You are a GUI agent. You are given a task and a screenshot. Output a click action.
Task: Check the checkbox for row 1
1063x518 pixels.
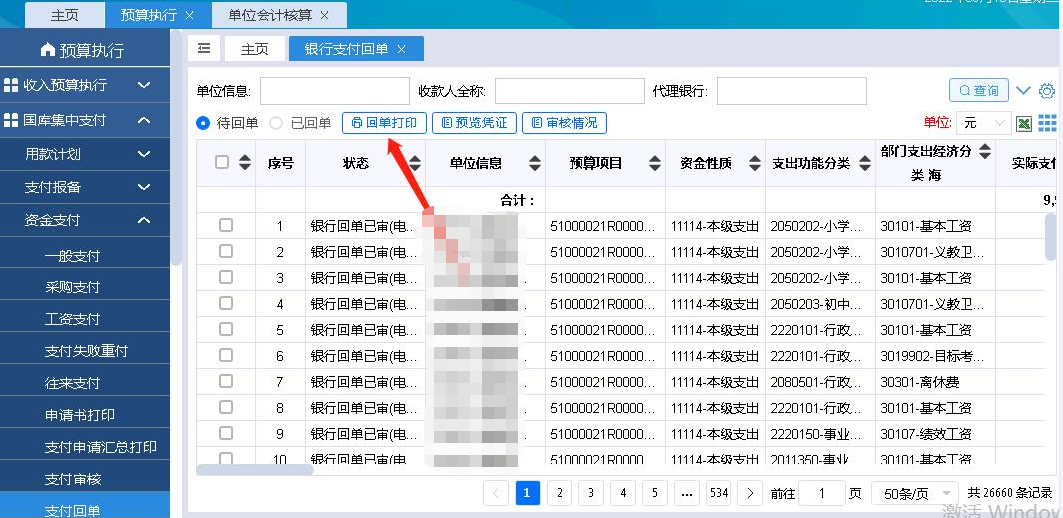tap(226, 225)
